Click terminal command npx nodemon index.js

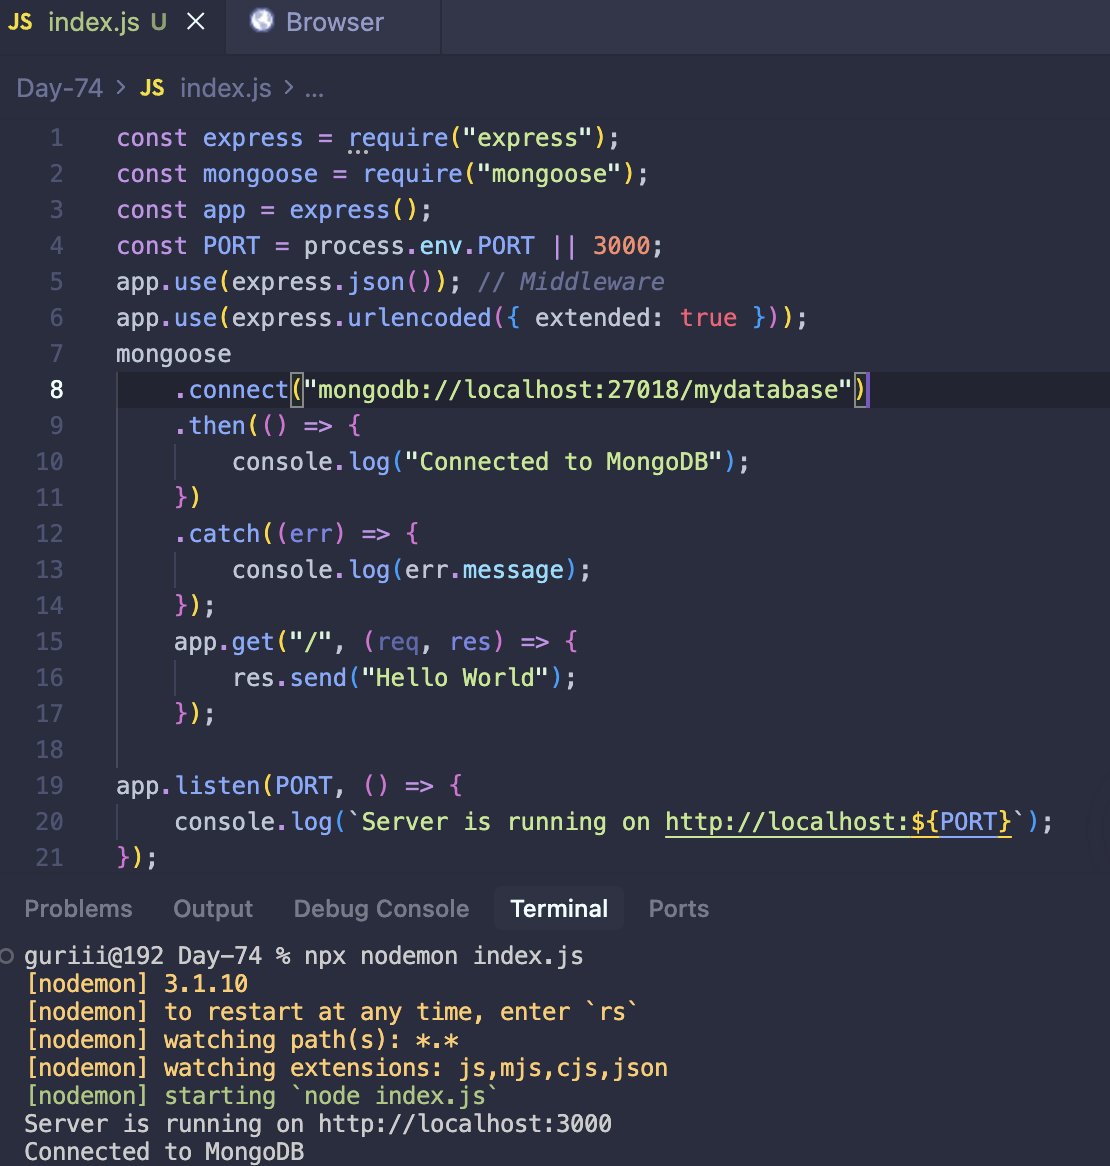tap(444, 956)
